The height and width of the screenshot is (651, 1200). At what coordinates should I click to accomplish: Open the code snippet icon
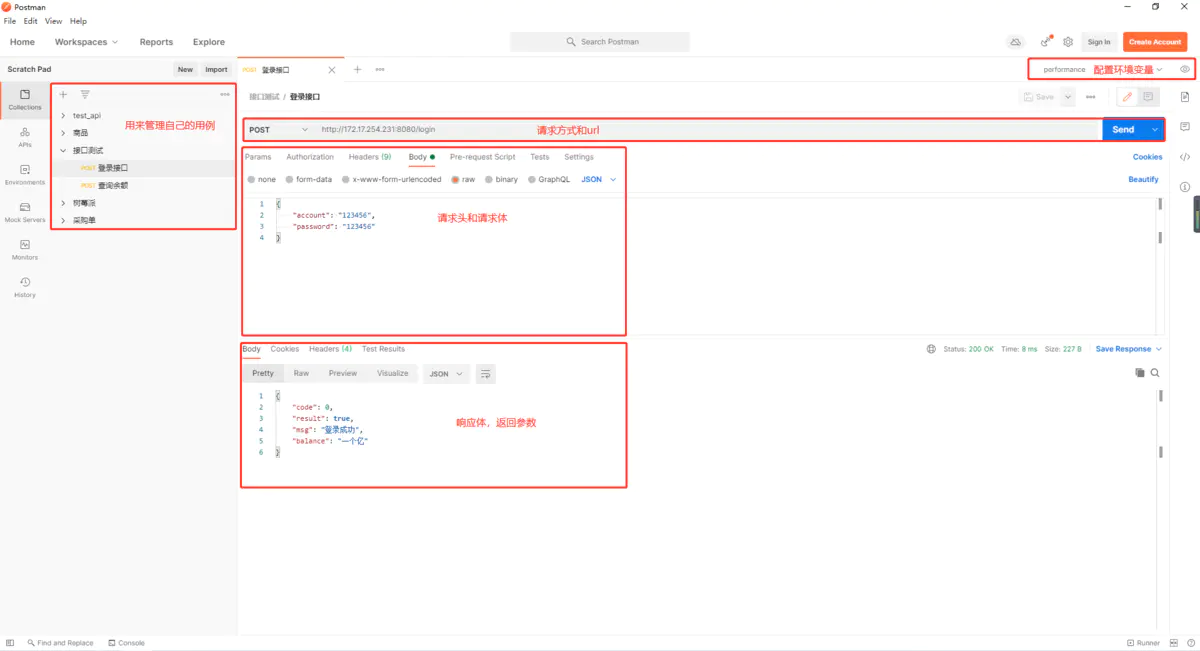click(1185, 157)
